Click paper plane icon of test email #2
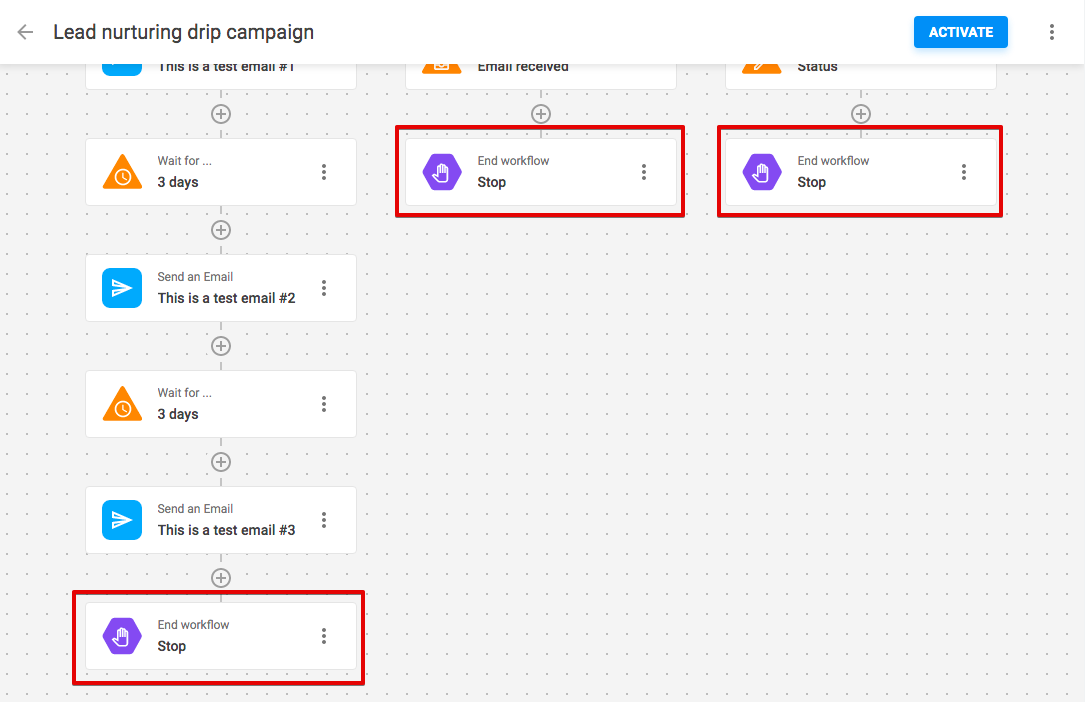 [x=122, y=288]
